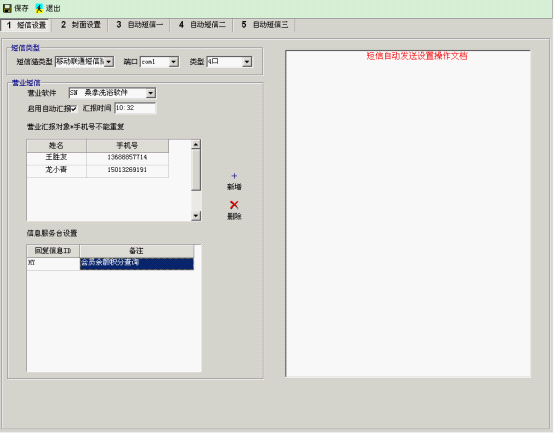Screen dimensions: 554x433
Task: Click the save floppy disk icon
Action: point(7,8)
